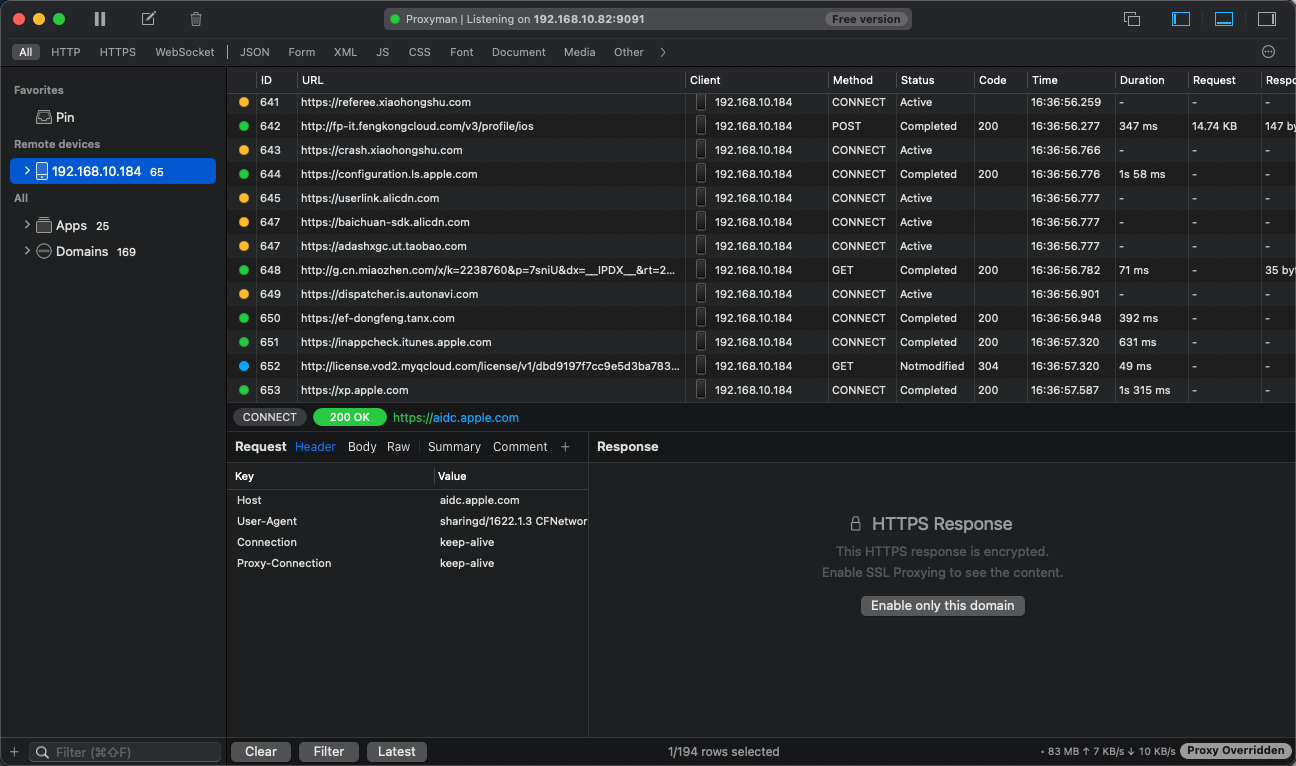Screen dimensions: 1296x766
Task: Filter by Document content type
Action: click(x=519, y=52)
